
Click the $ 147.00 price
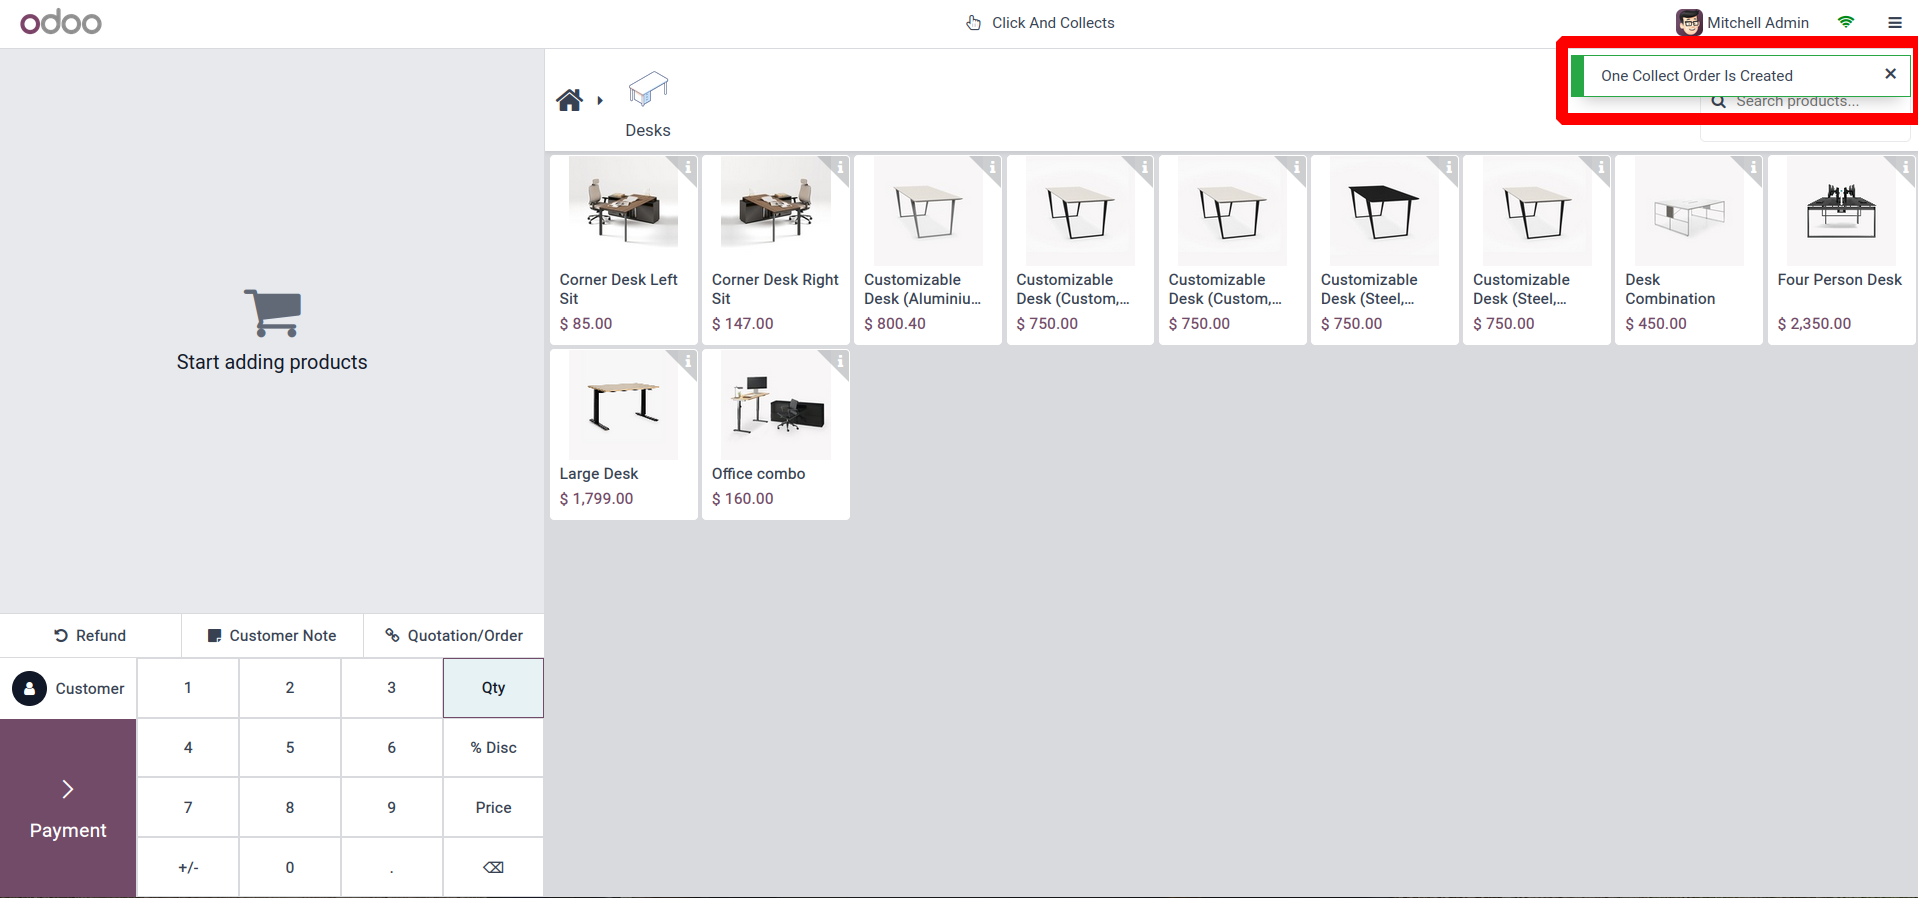point(742,324)
